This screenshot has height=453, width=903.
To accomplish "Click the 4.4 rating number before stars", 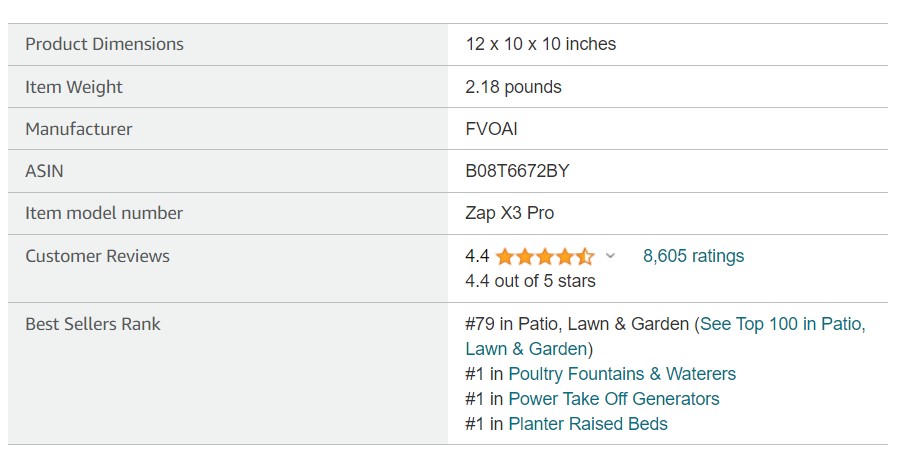I will pos(477,256).
